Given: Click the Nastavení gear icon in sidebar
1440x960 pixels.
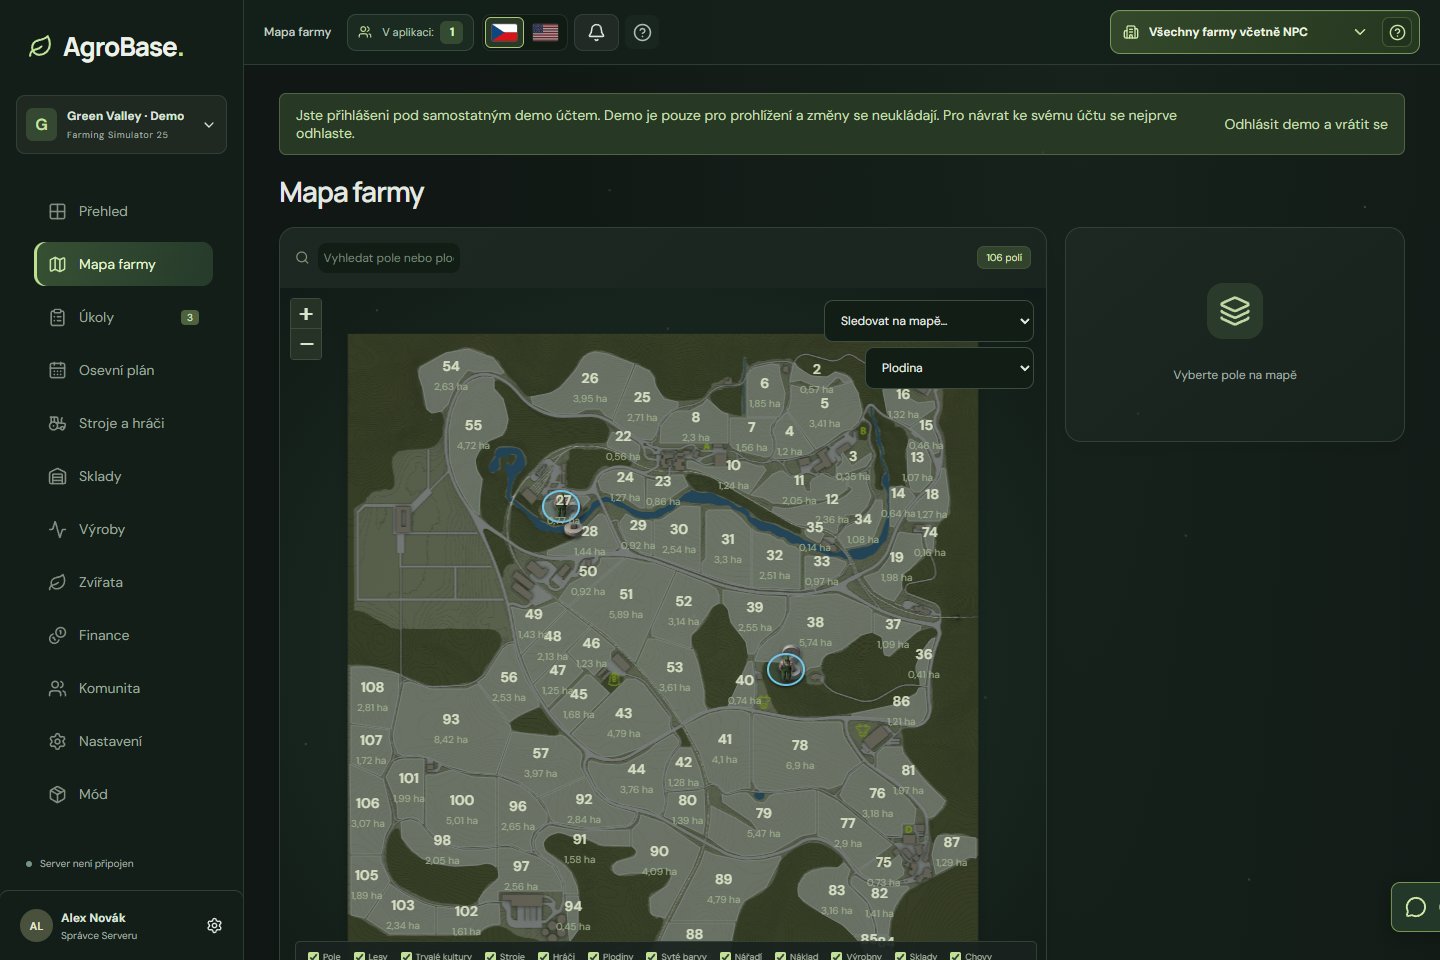Looking at the screenshot, I should point(57,741).
